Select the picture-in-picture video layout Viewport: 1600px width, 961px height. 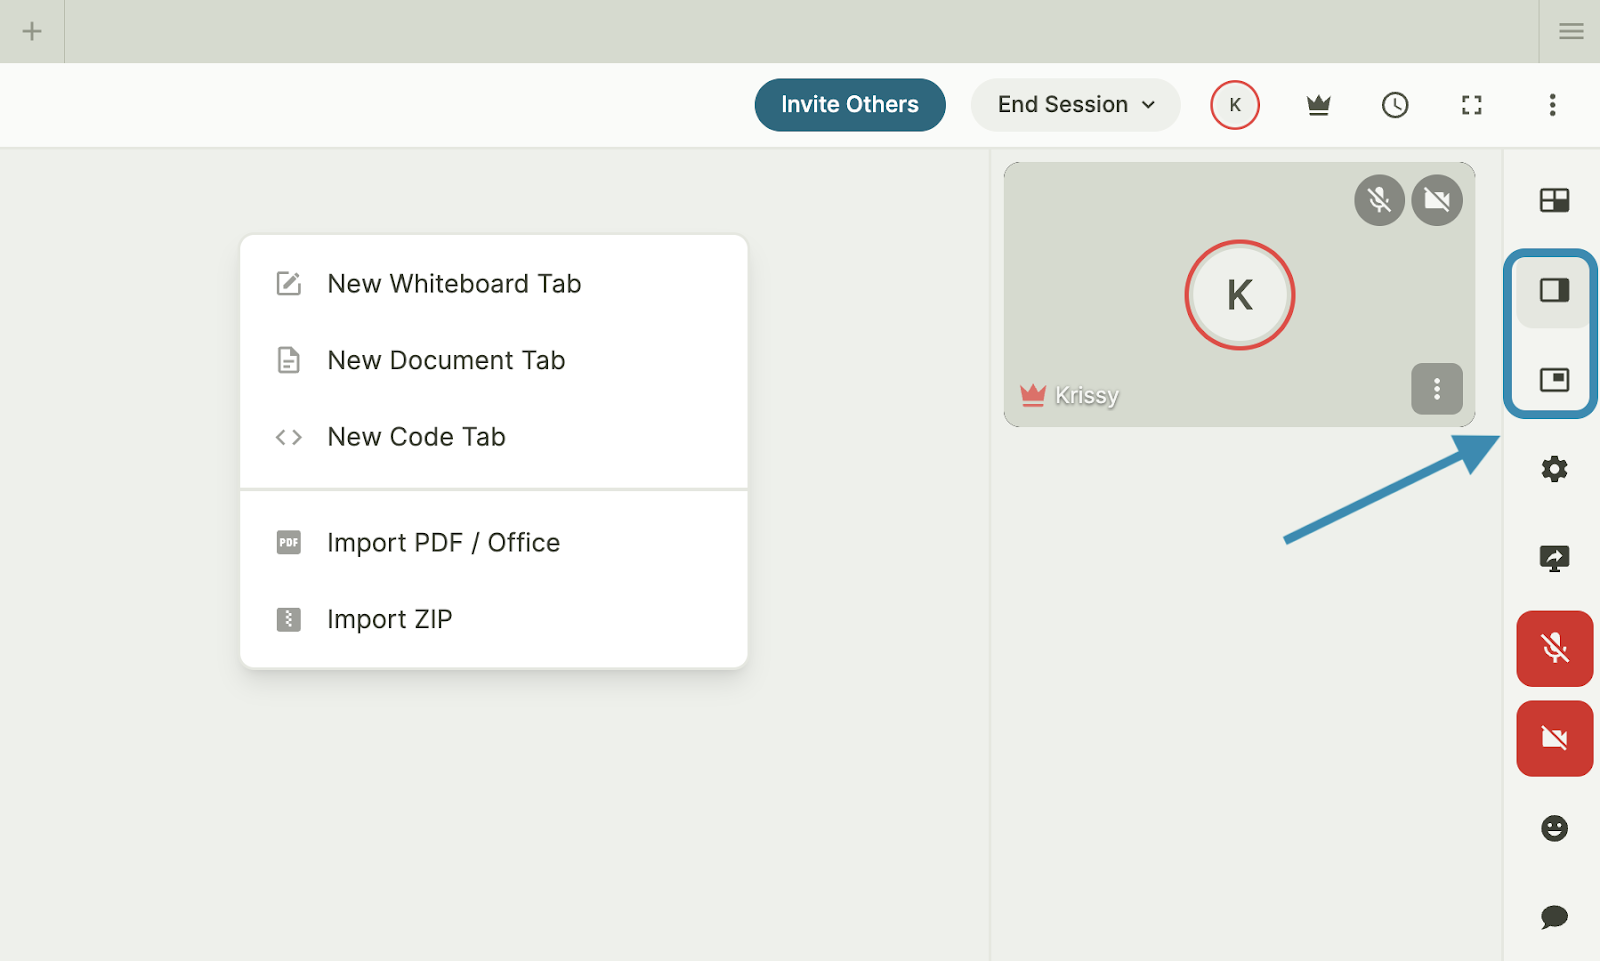click(x=1554, y=380)
